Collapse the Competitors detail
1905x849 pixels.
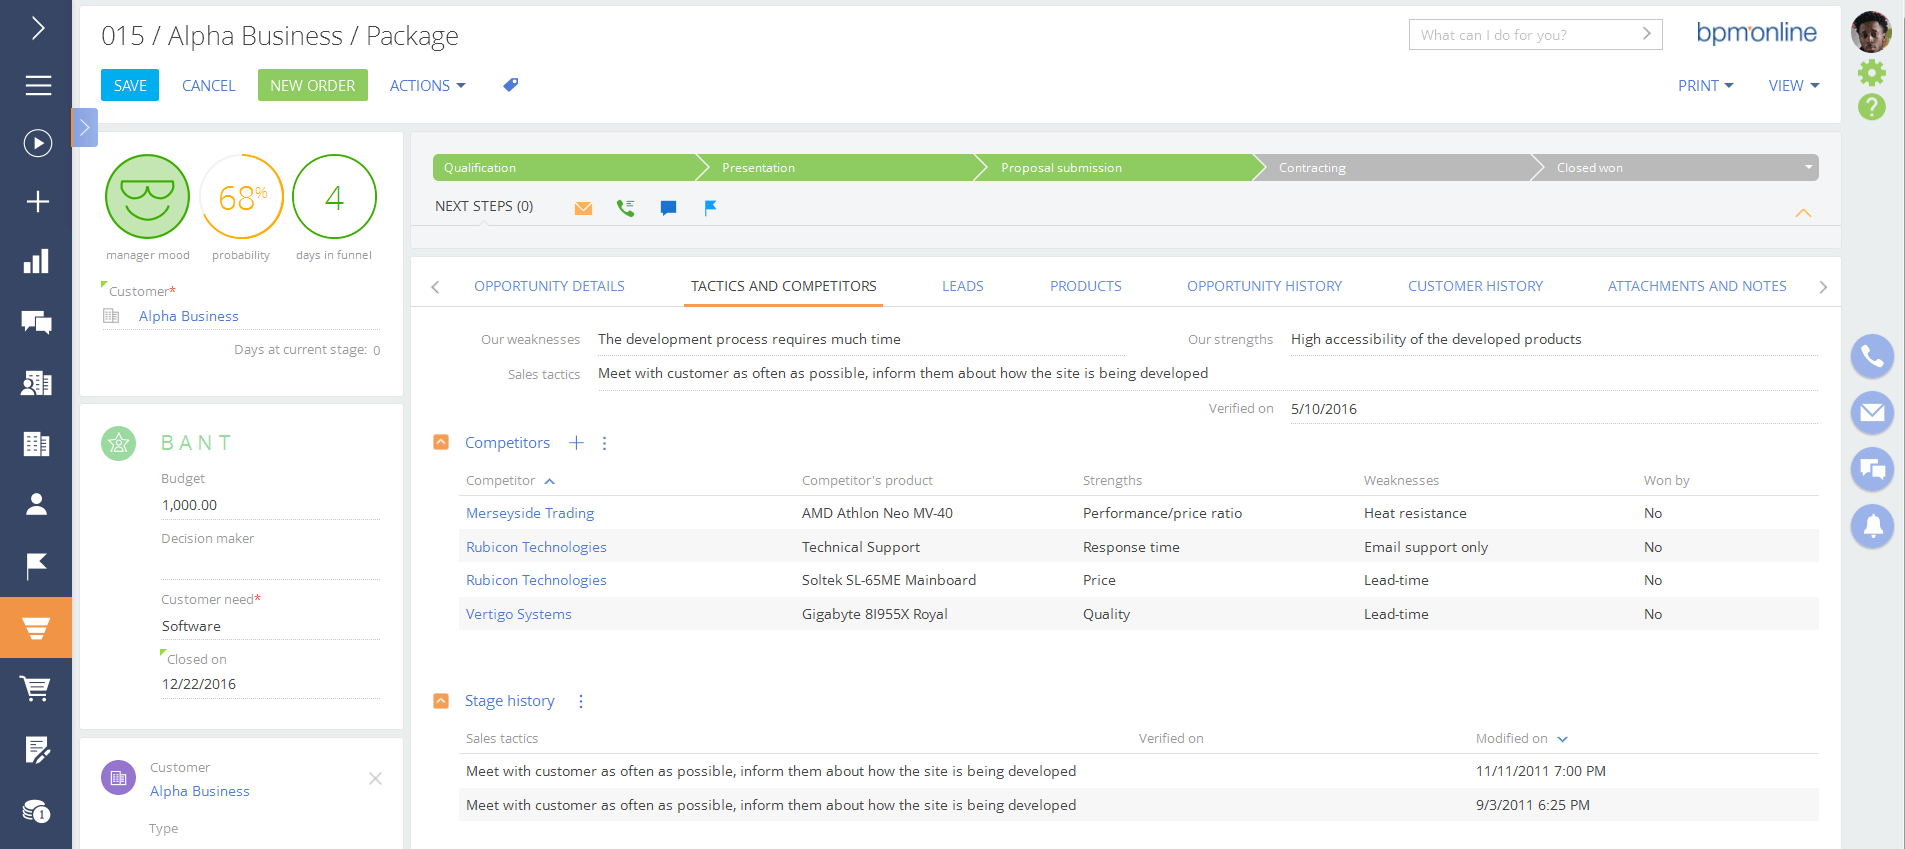point(441,442)
